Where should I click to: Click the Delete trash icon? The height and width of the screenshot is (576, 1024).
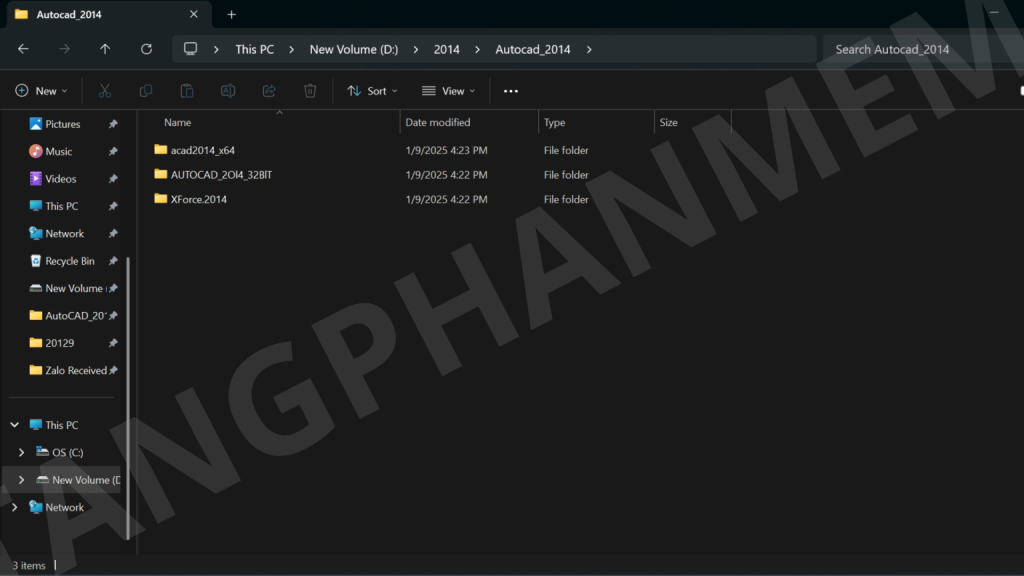point(310,91)
